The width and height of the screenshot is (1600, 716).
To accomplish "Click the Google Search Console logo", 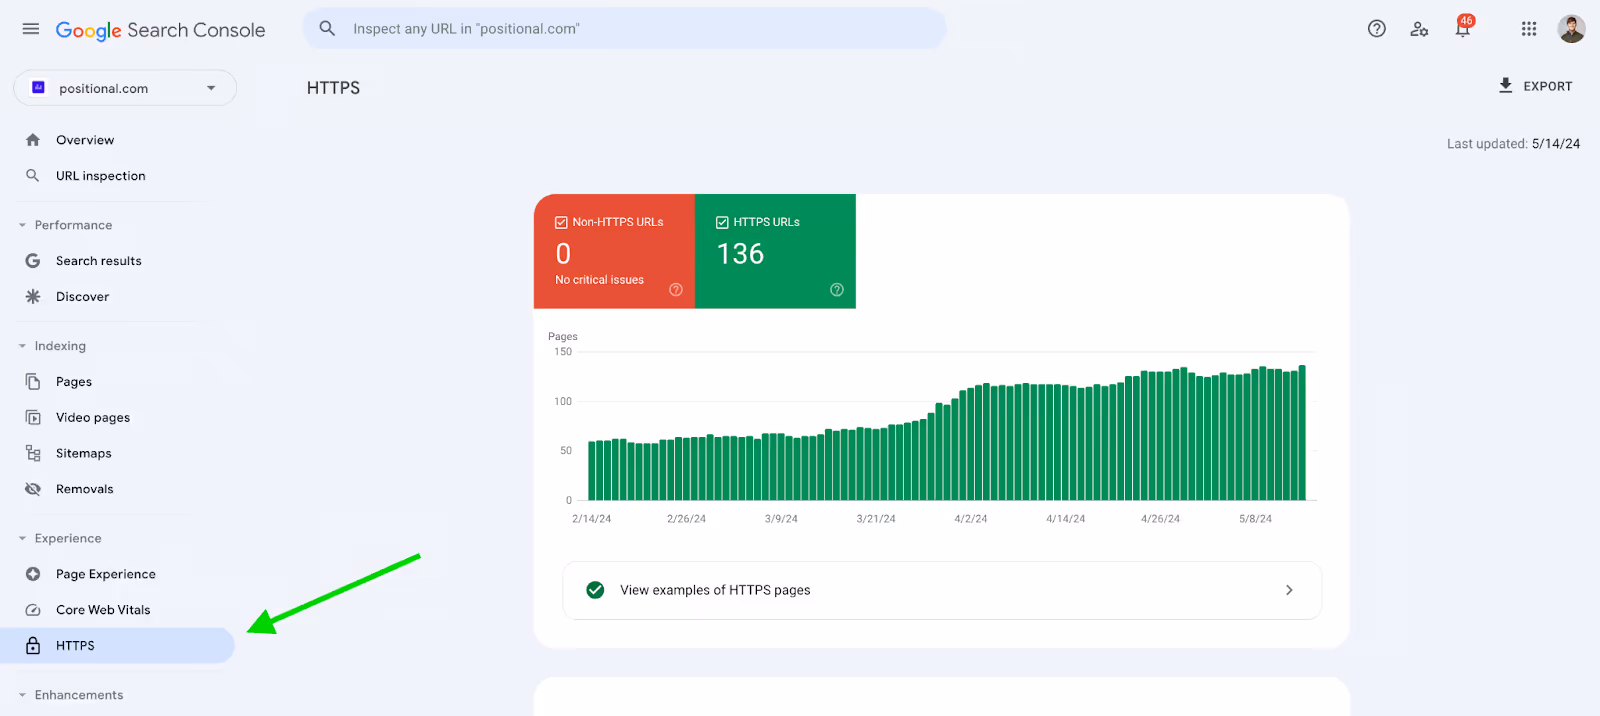I will click(x=160, y=30).
